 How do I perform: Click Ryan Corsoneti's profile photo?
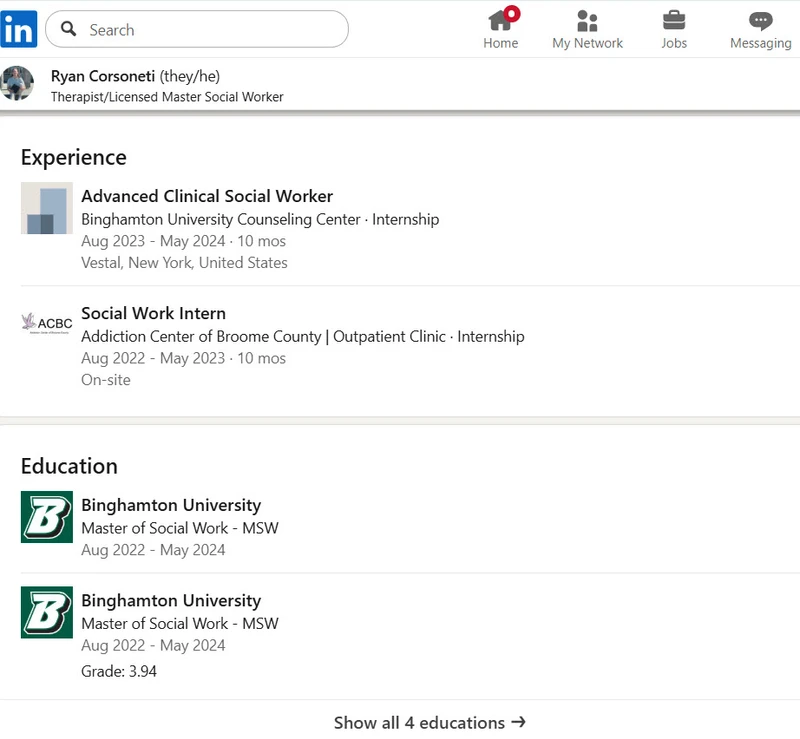point(17,83)
